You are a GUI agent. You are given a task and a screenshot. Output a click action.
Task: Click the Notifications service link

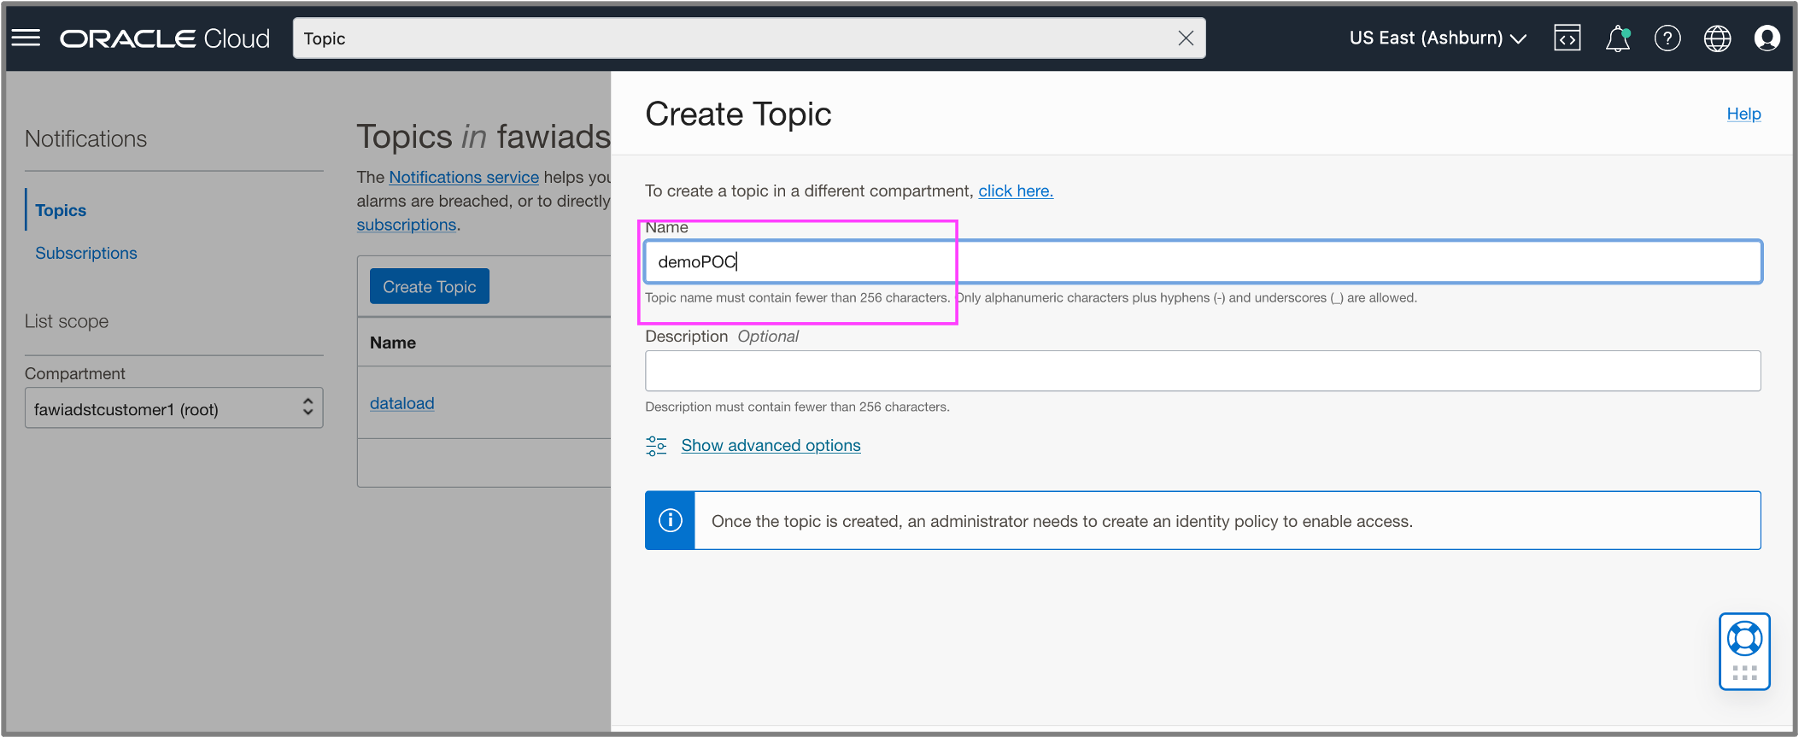[464, 177]
